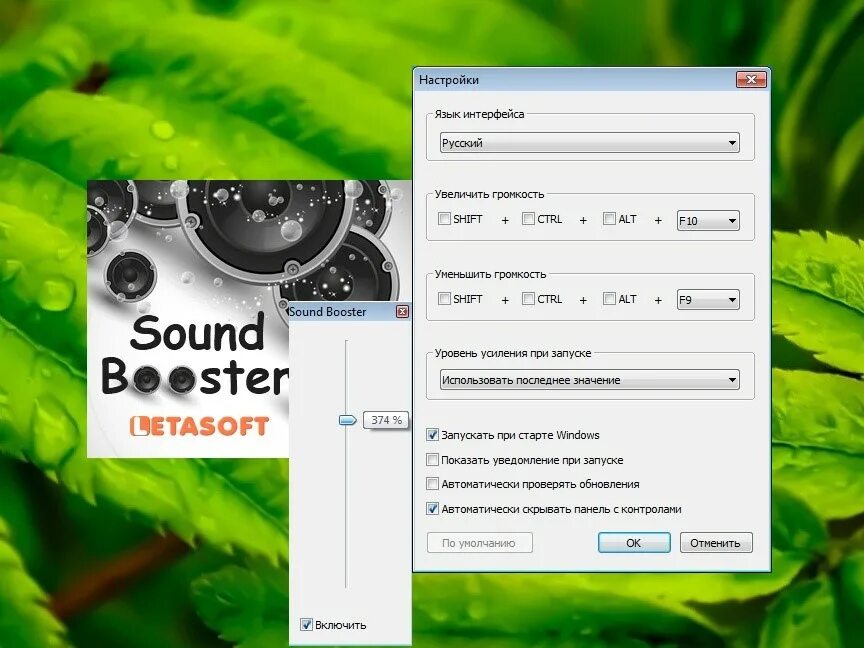
Task: Click the Увеличить громкость group label
Action: pos(489,194)
